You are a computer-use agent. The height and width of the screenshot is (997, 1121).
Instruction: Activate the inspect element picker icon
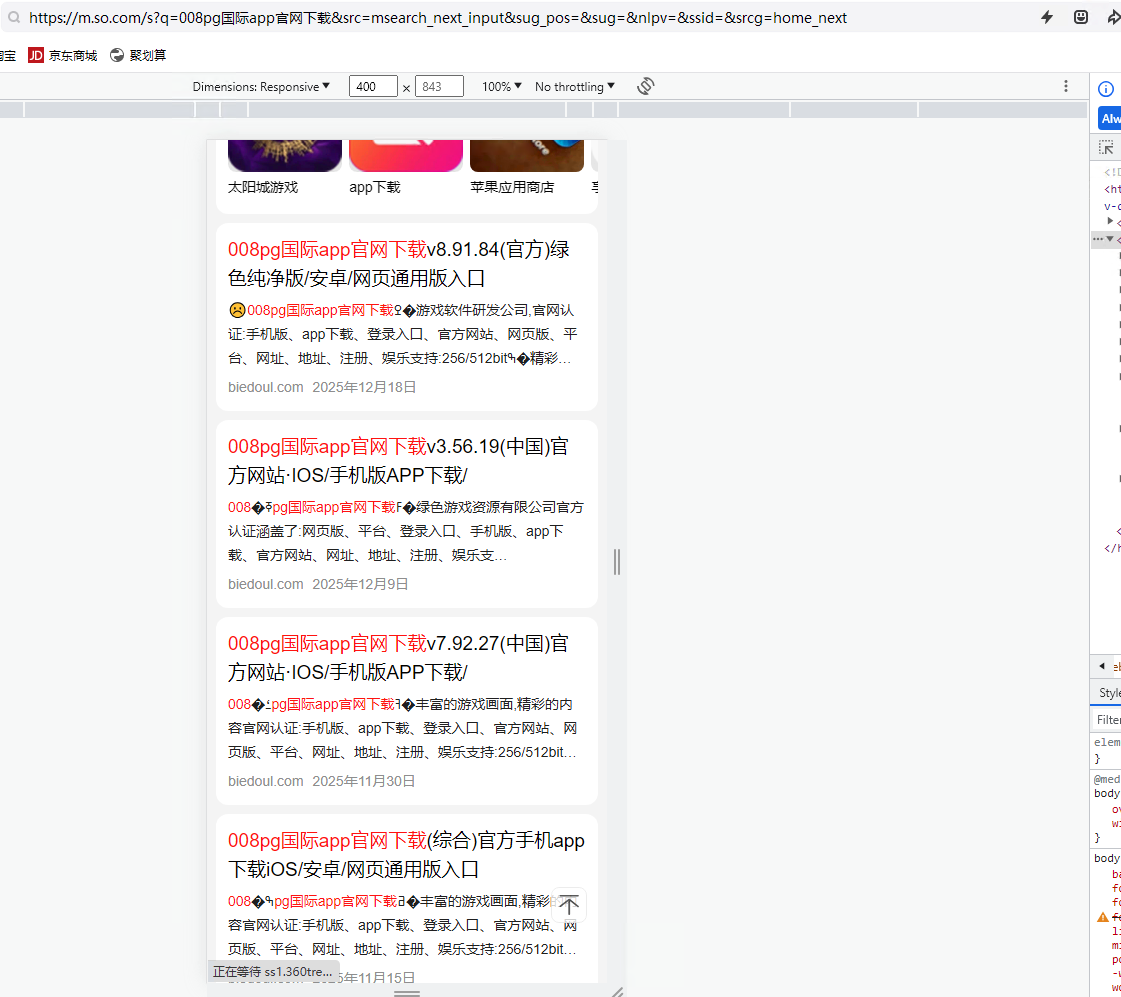1106,148
